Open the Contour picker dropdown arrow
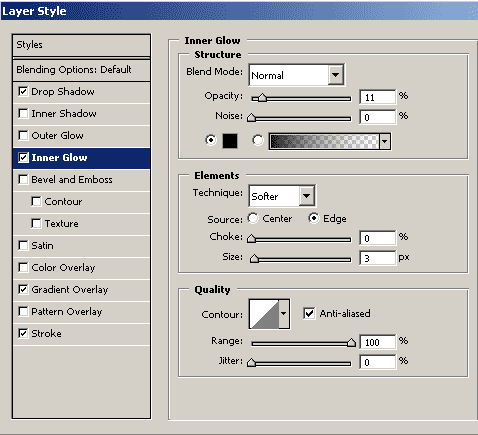This screenshot has width=478, height=435. 284,314
